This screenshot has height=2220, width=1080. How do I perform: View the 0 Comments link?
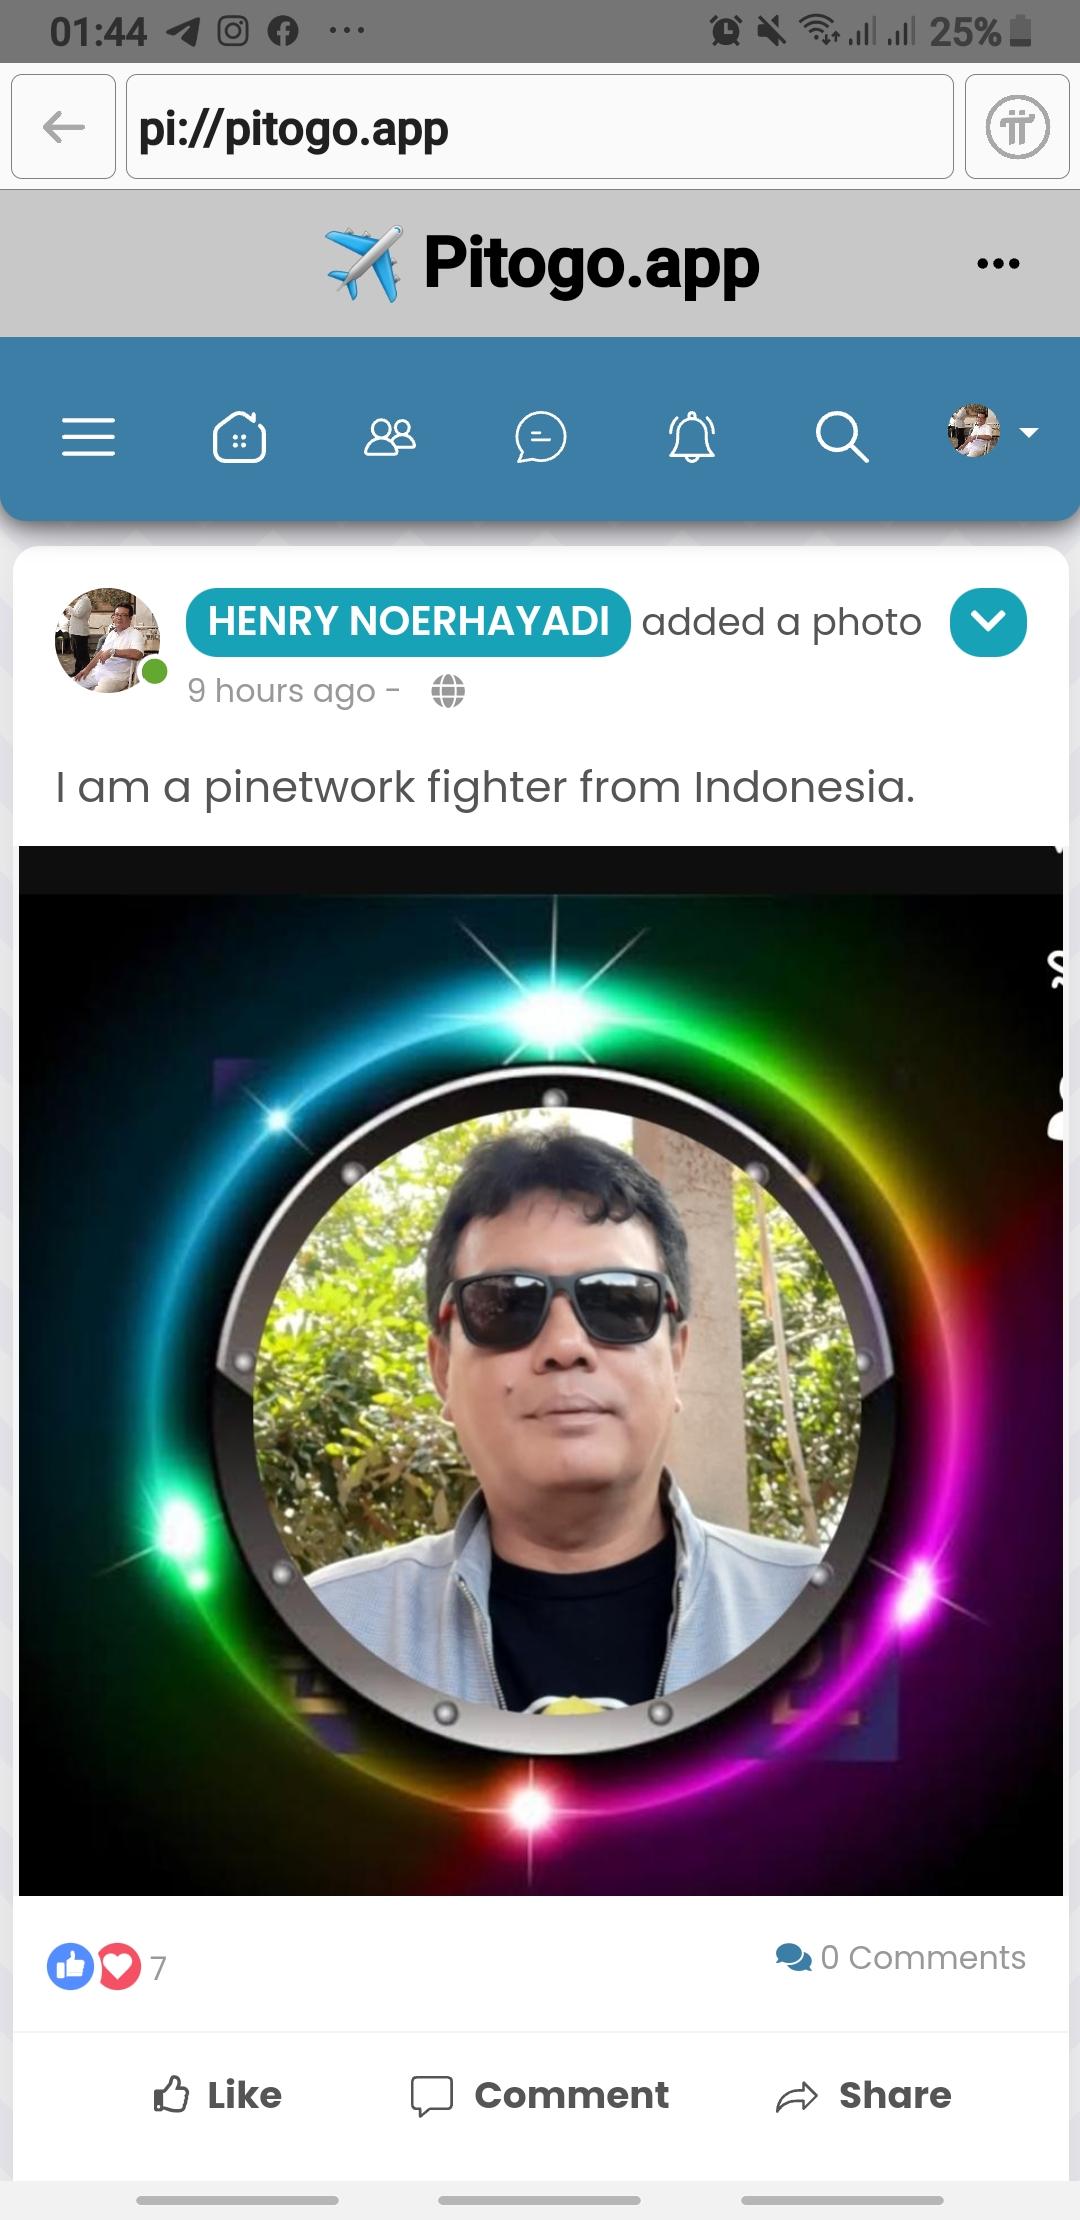pyautogui.click(x=901, y=1957)
